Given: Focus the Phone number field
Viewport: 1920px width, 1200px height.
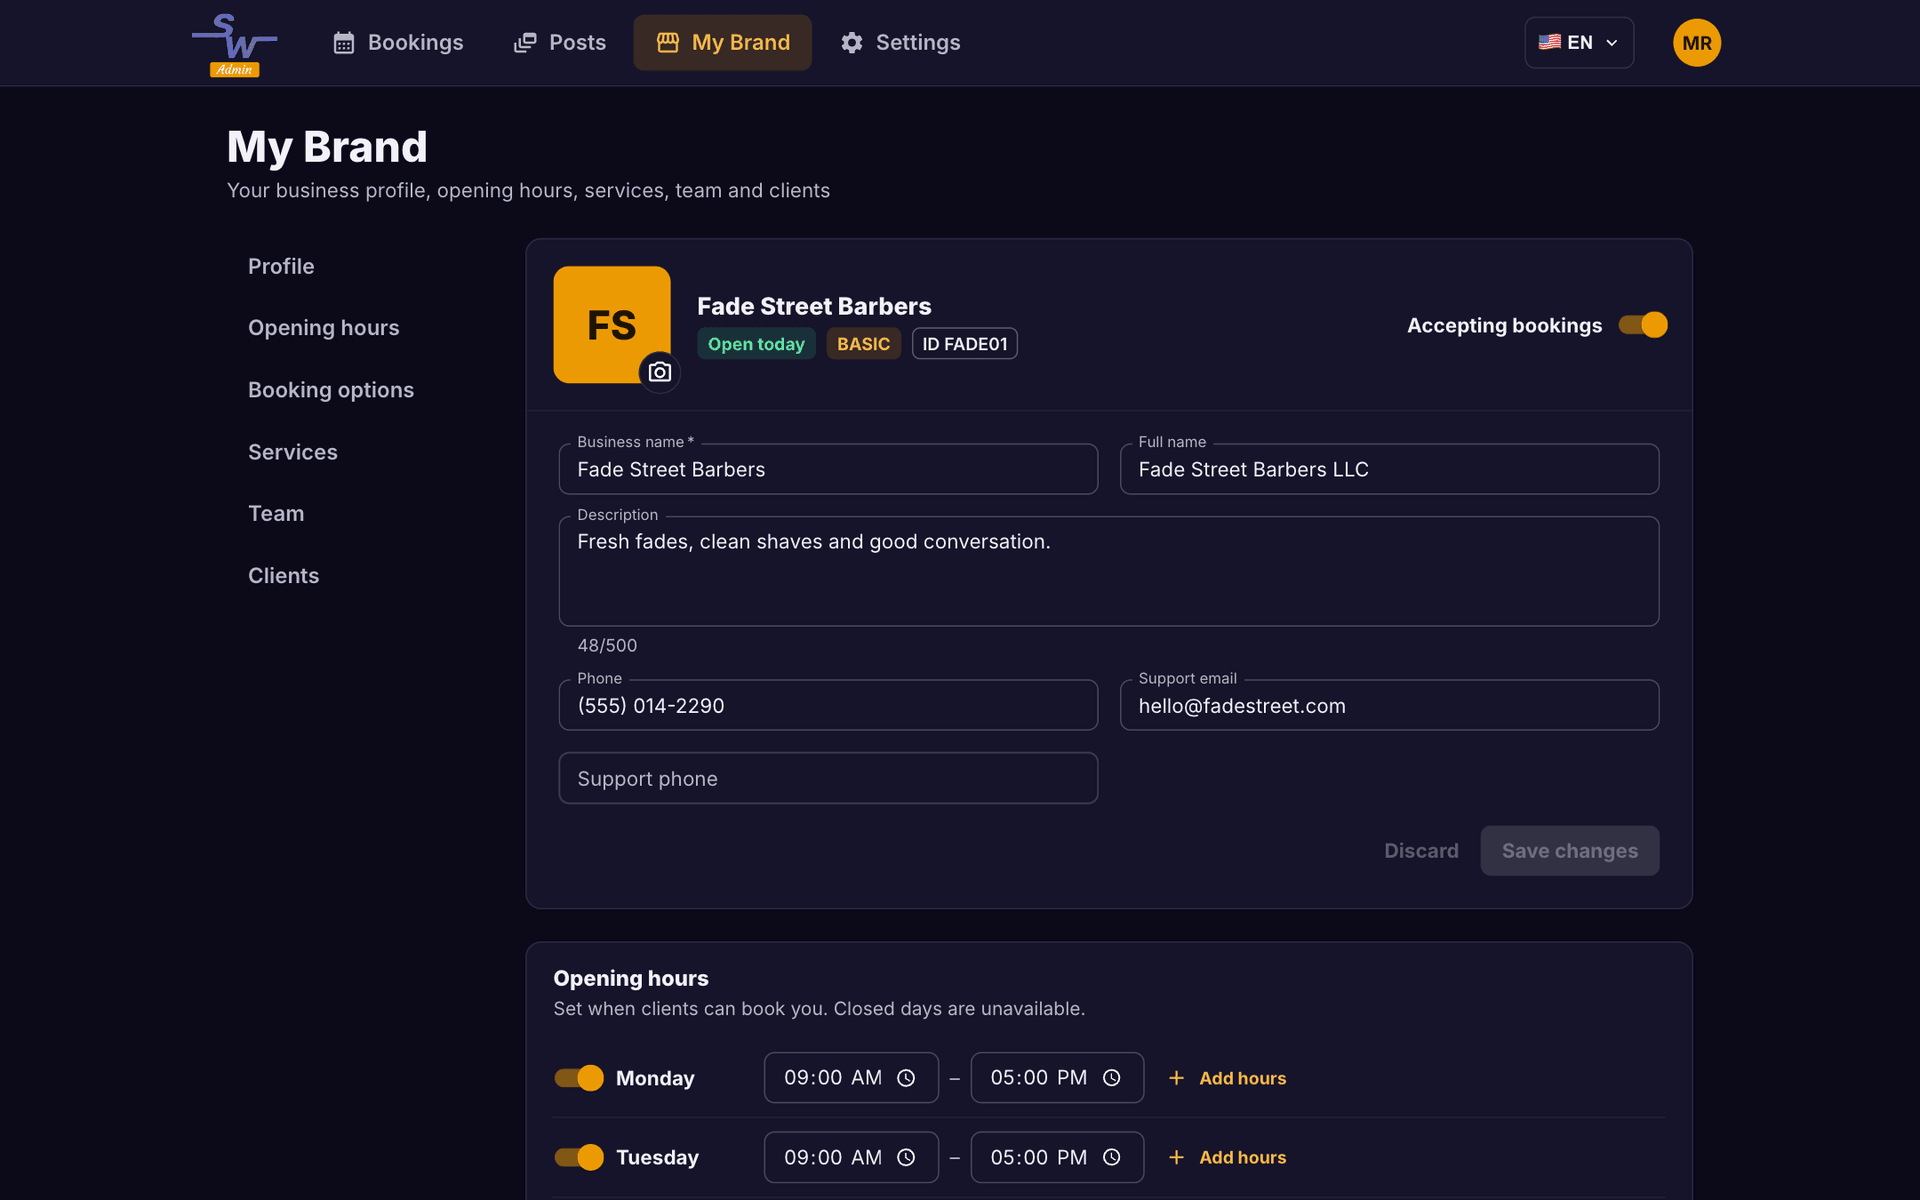Looking at the screenshot, I should click(x=828, y=705).
